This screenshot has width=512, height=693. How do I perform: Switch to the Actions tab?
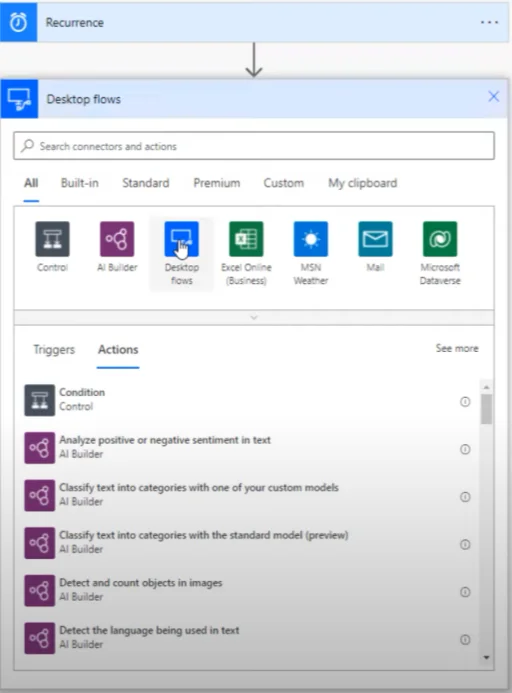tap(118, 350)
